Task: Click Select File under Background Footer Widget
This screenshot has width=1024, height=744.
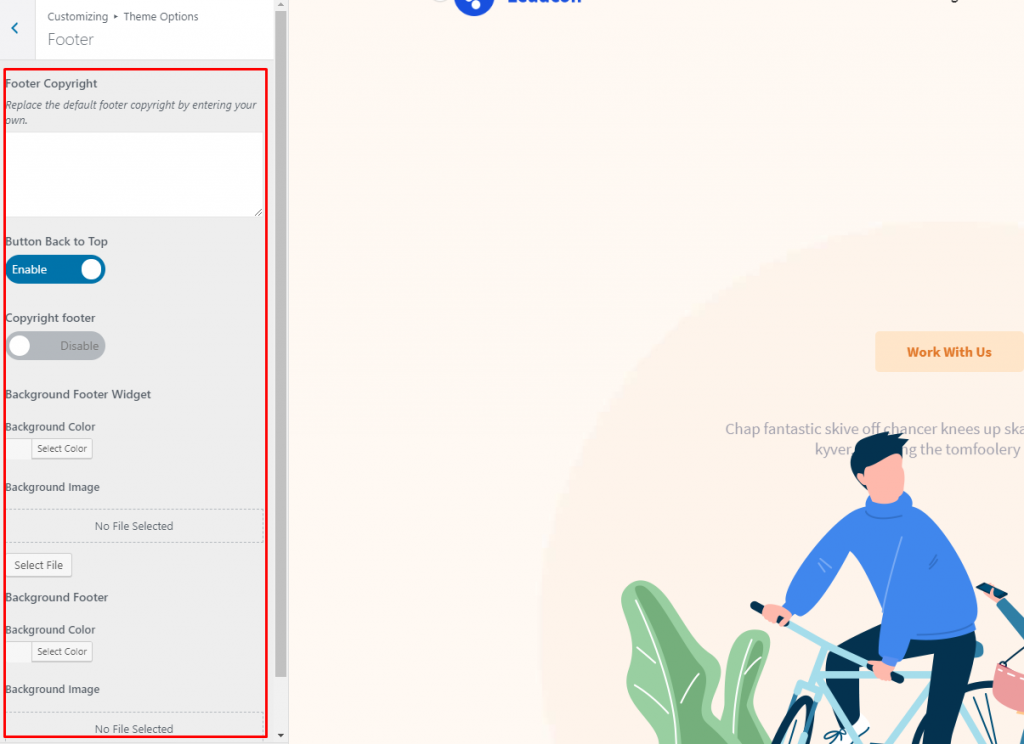Action: [x=39, y=565]
